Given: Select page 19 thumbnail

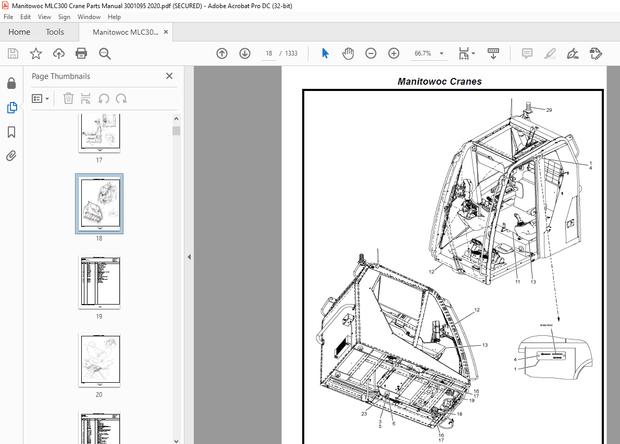Looking at the screenshot, I should coord(99,282).
